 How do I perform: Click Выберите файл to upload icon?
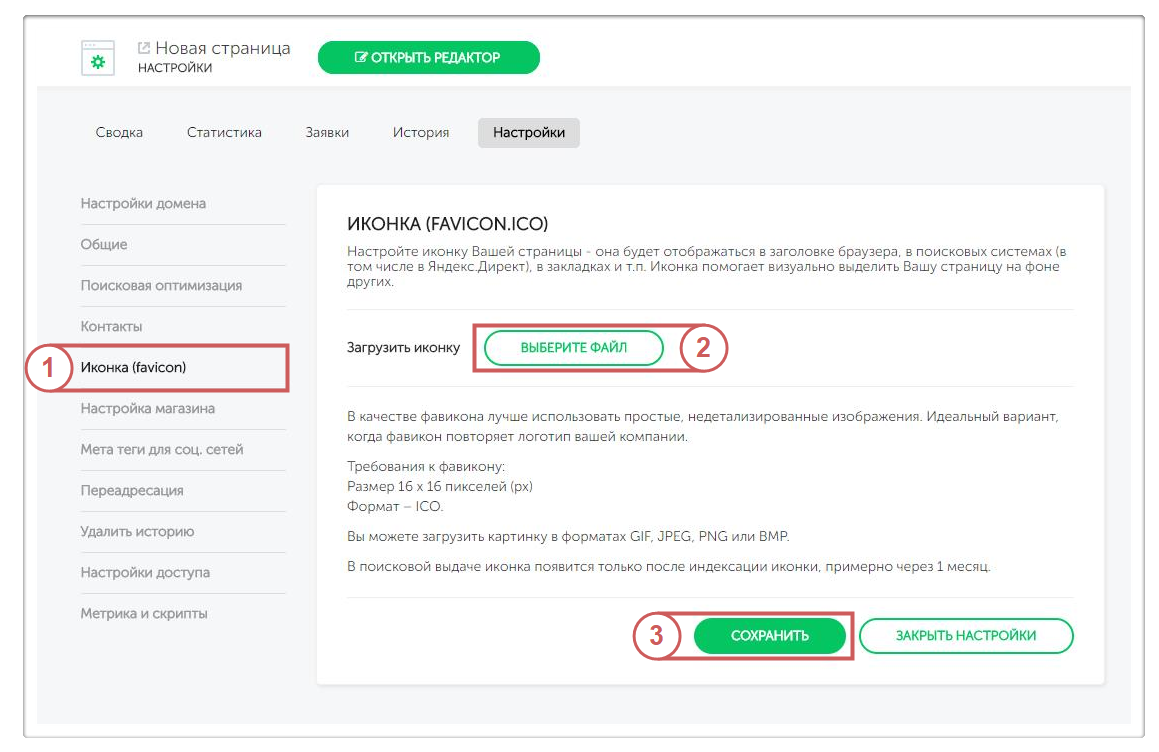pyautogui.click(x=573, y=347)
